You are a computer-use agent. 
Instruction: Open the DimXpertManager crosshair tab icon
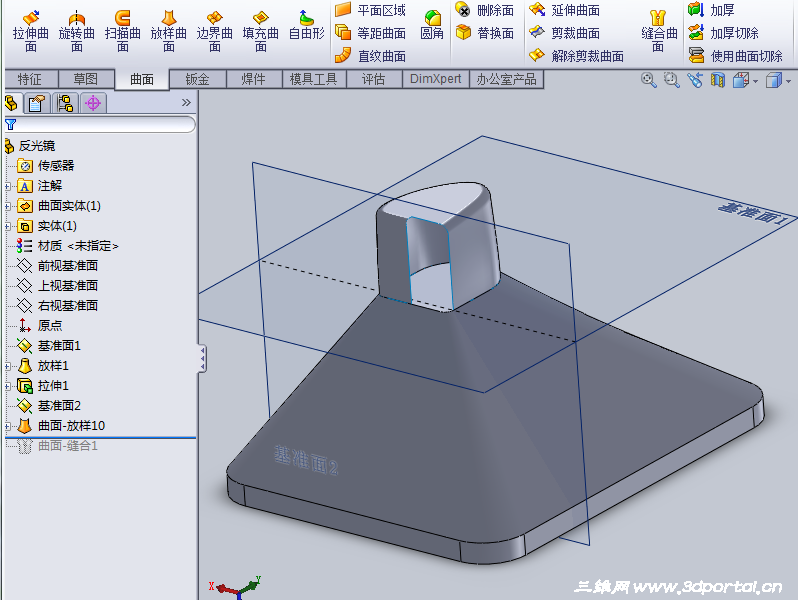(93, 103)
